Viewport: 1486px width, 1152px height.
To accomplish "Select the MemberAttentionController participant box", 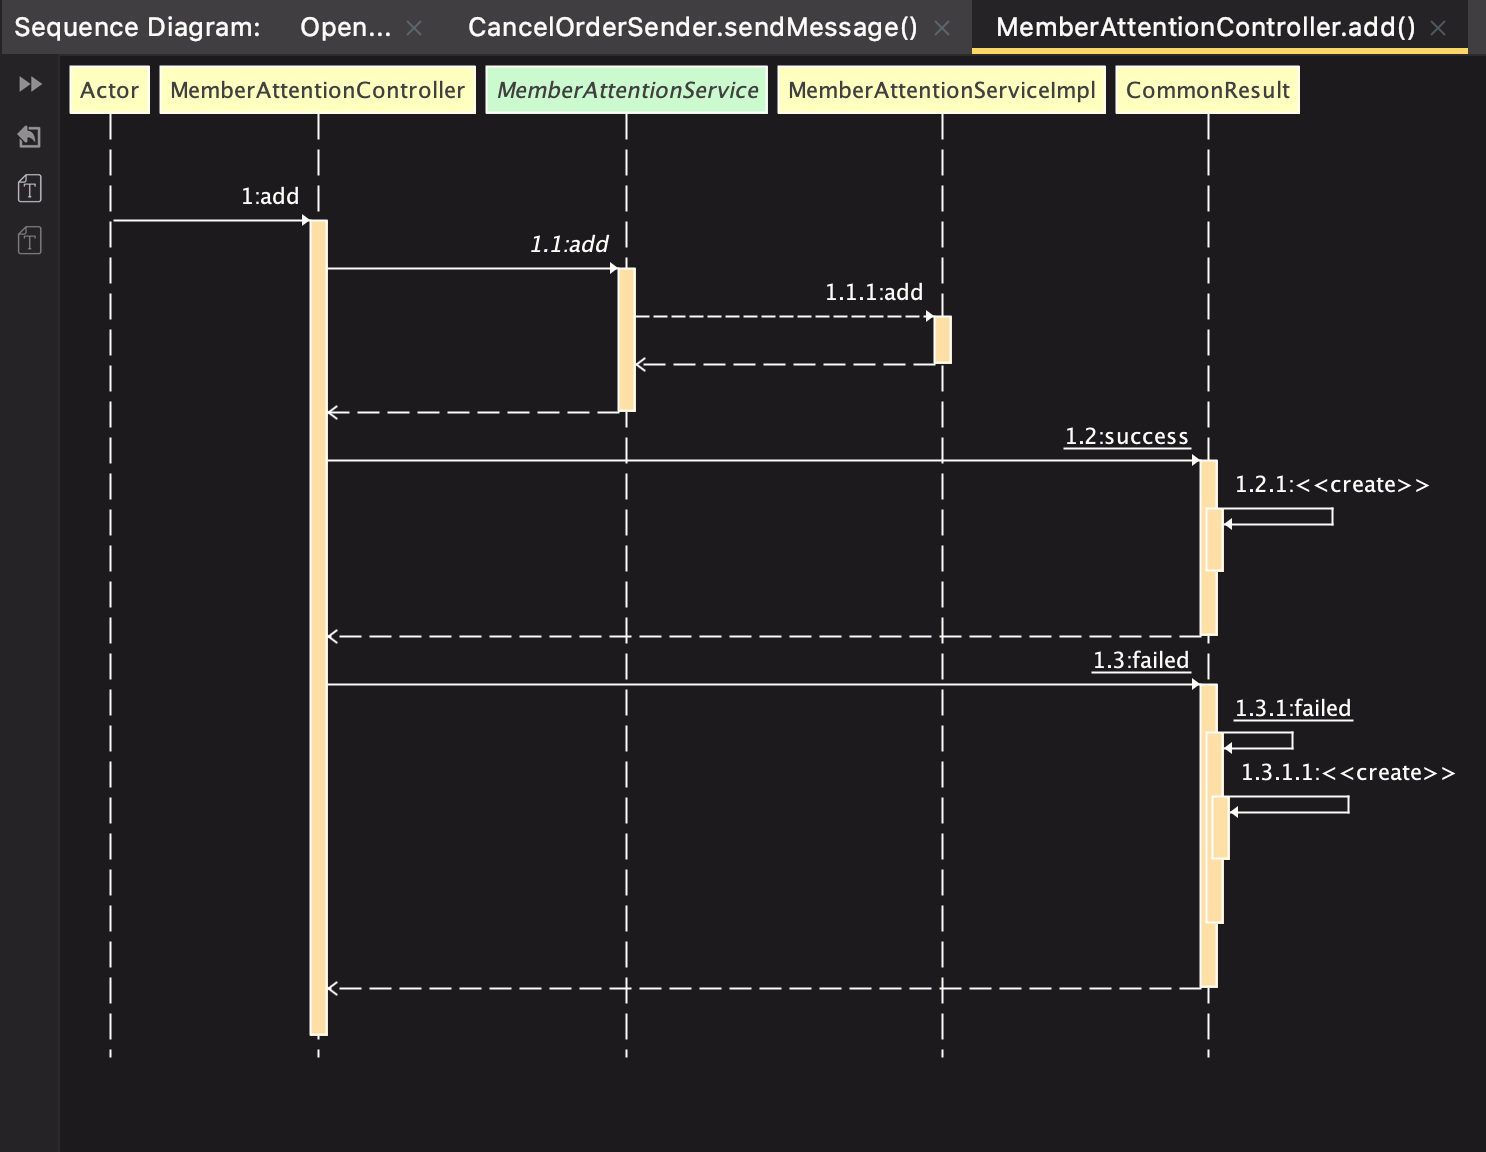I will 318,90.
